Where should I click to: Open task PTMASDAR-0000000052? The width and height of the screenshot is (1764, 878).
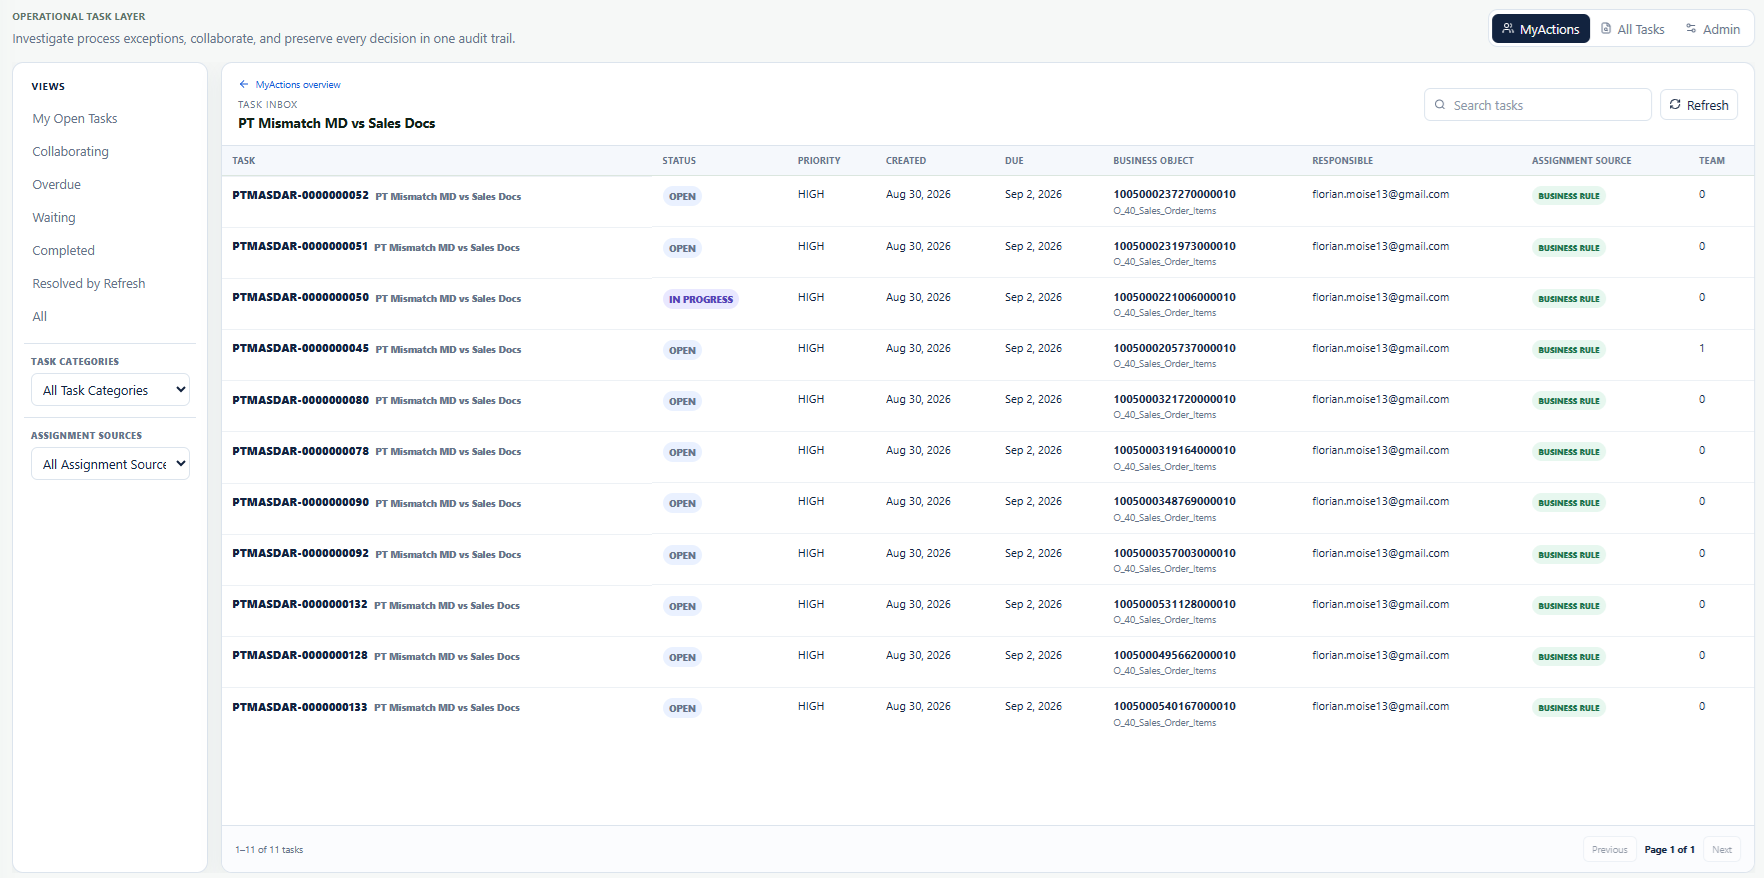[300, 196]
